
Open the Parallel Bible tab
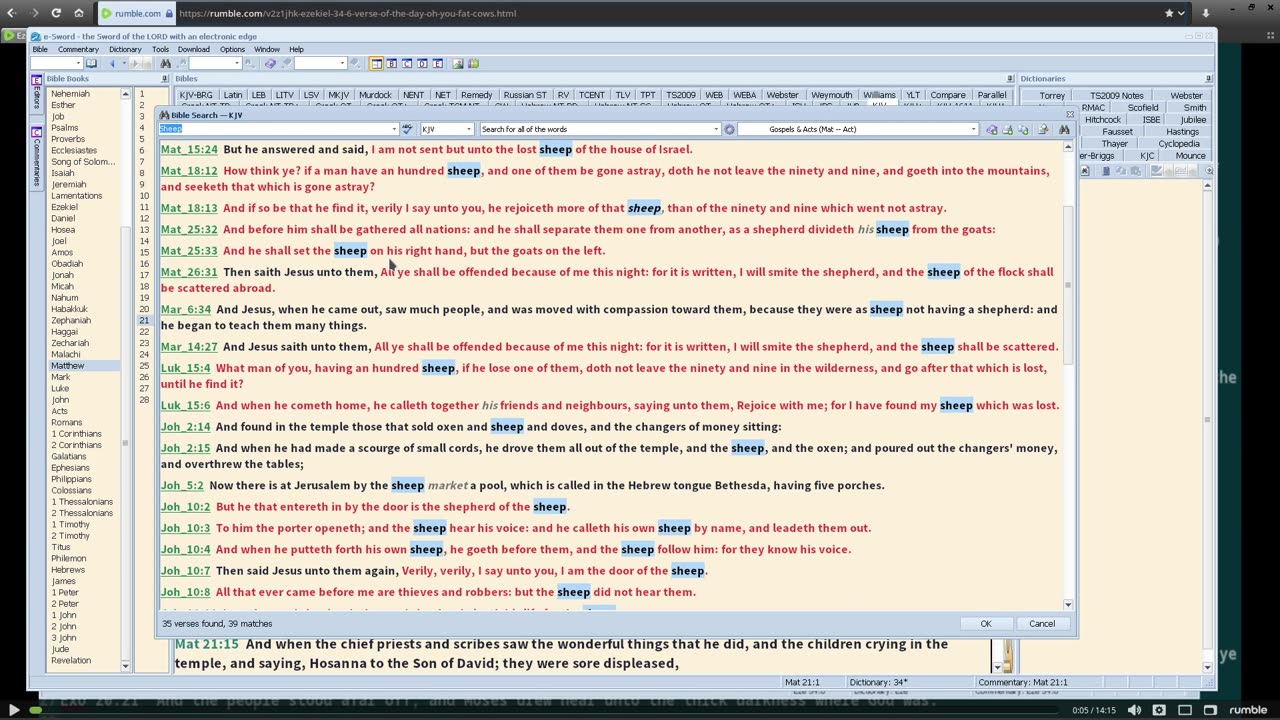(x=991, y=95)
